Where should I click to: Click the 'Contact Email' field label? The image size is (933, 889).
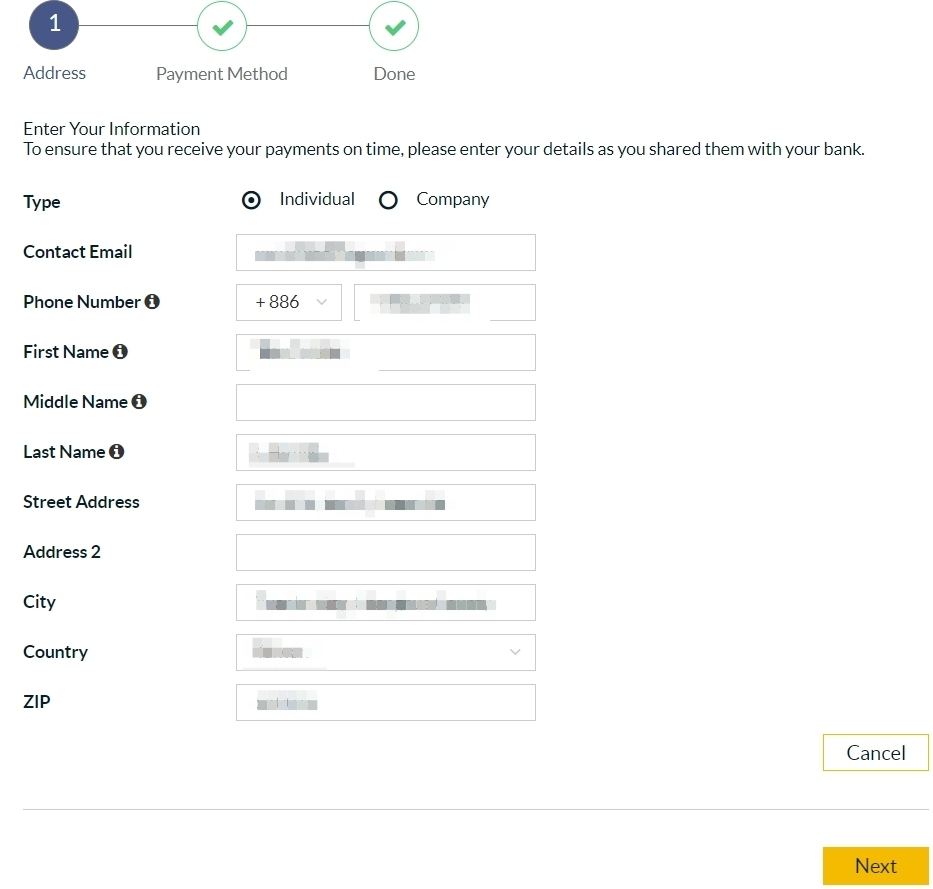pyautogui.click(x=77, y=252)
